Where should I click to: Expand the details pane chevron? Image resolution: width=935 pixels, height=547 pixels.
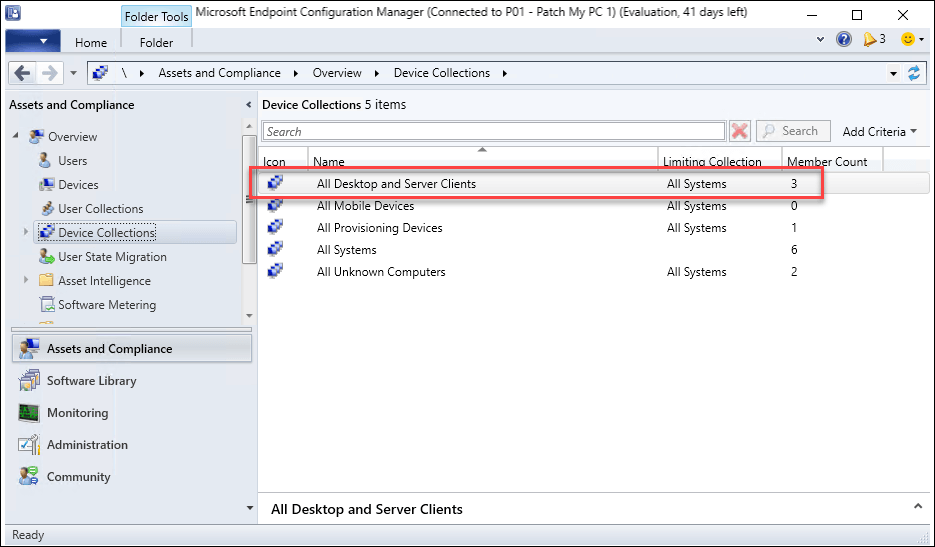[x=918, y=506]
